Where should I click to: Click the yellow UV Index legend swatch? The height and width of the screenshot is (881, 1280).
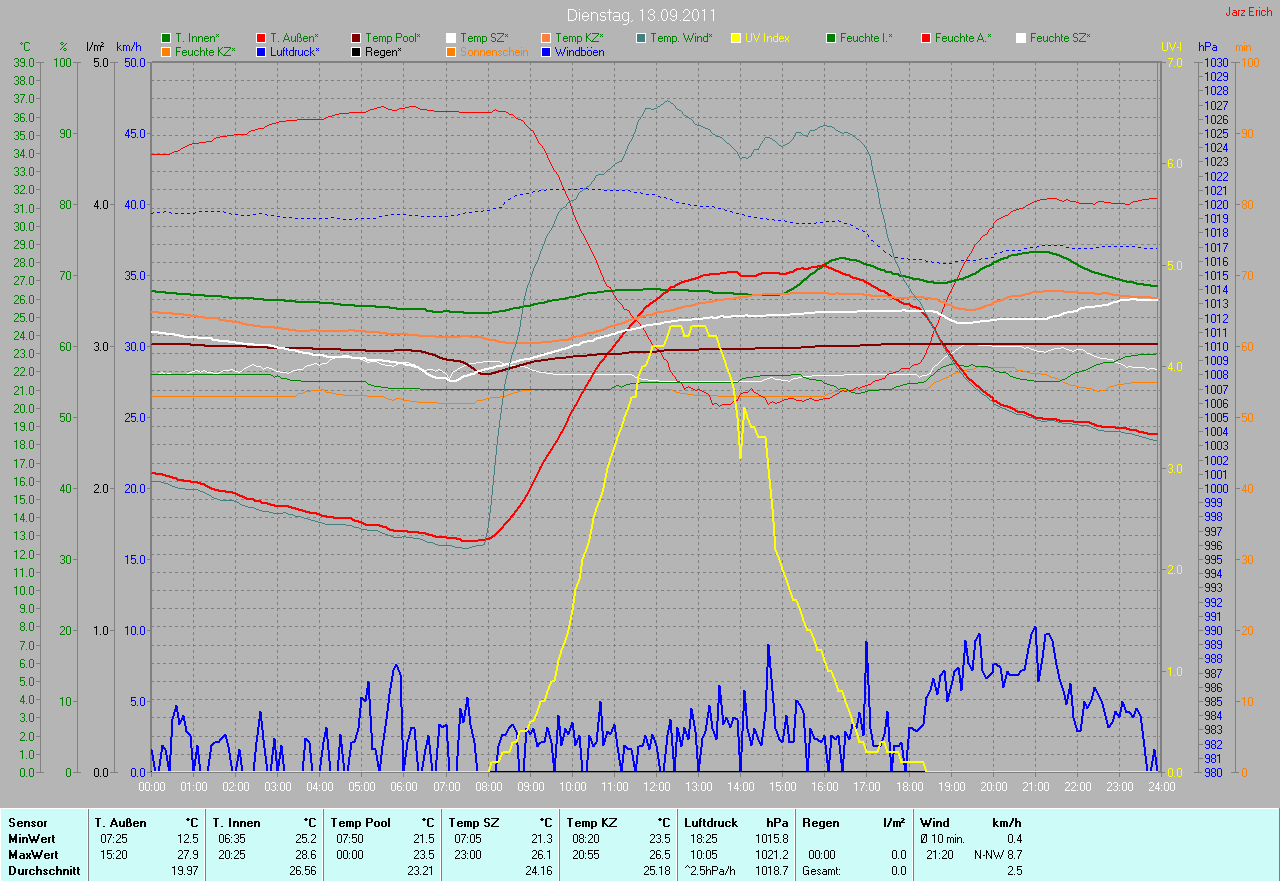pyautogui.click(x=737, y=38)
